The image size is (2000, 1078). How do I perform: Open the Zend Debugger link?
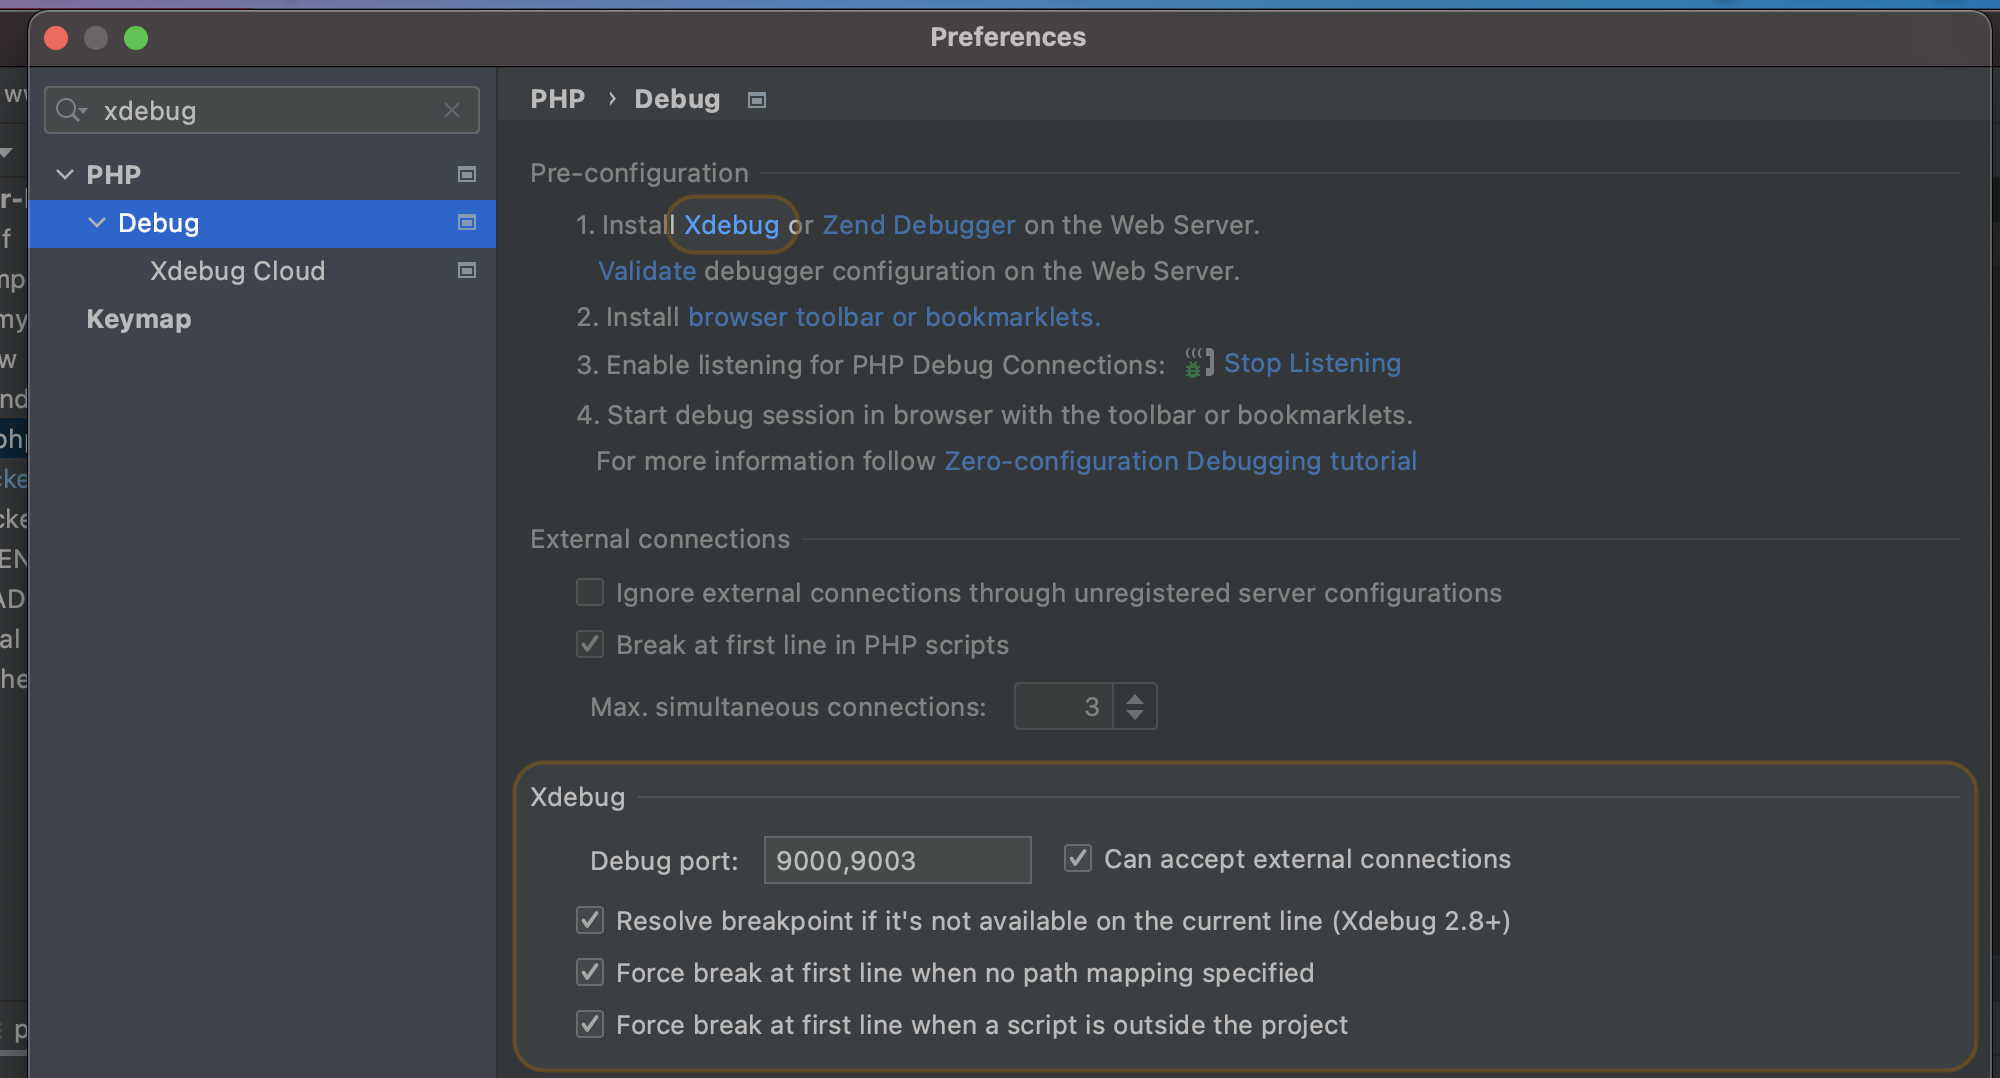click(918, 225)
